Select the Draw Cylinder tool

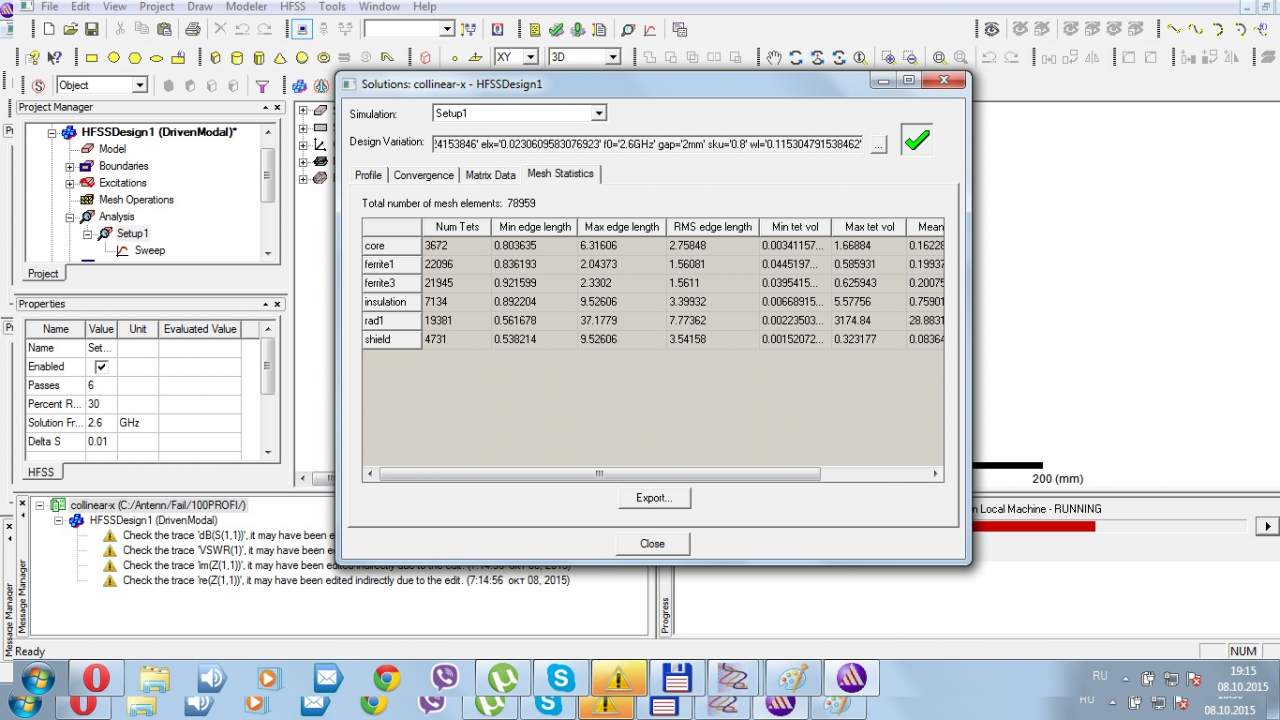point(238,58)
